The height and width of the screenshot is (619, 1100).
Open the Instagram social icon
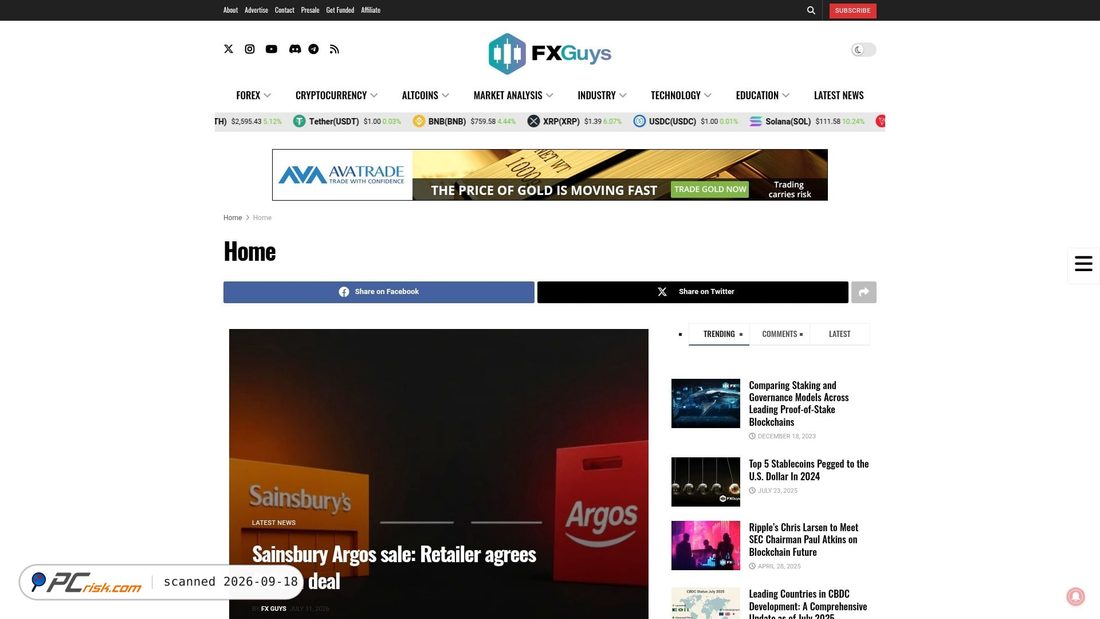click(249, 49)
